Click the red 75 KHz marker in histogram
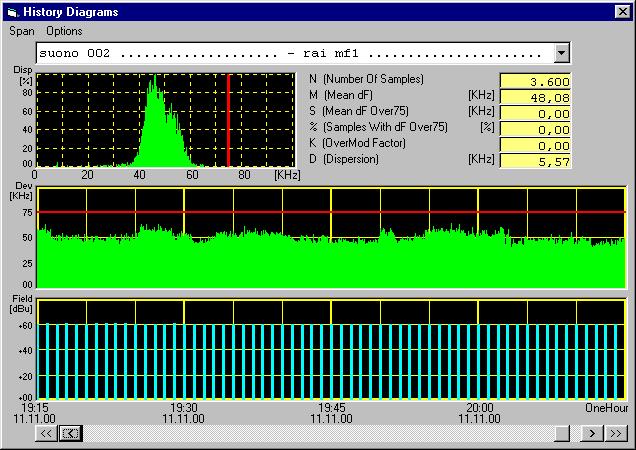 click(228, 120)
